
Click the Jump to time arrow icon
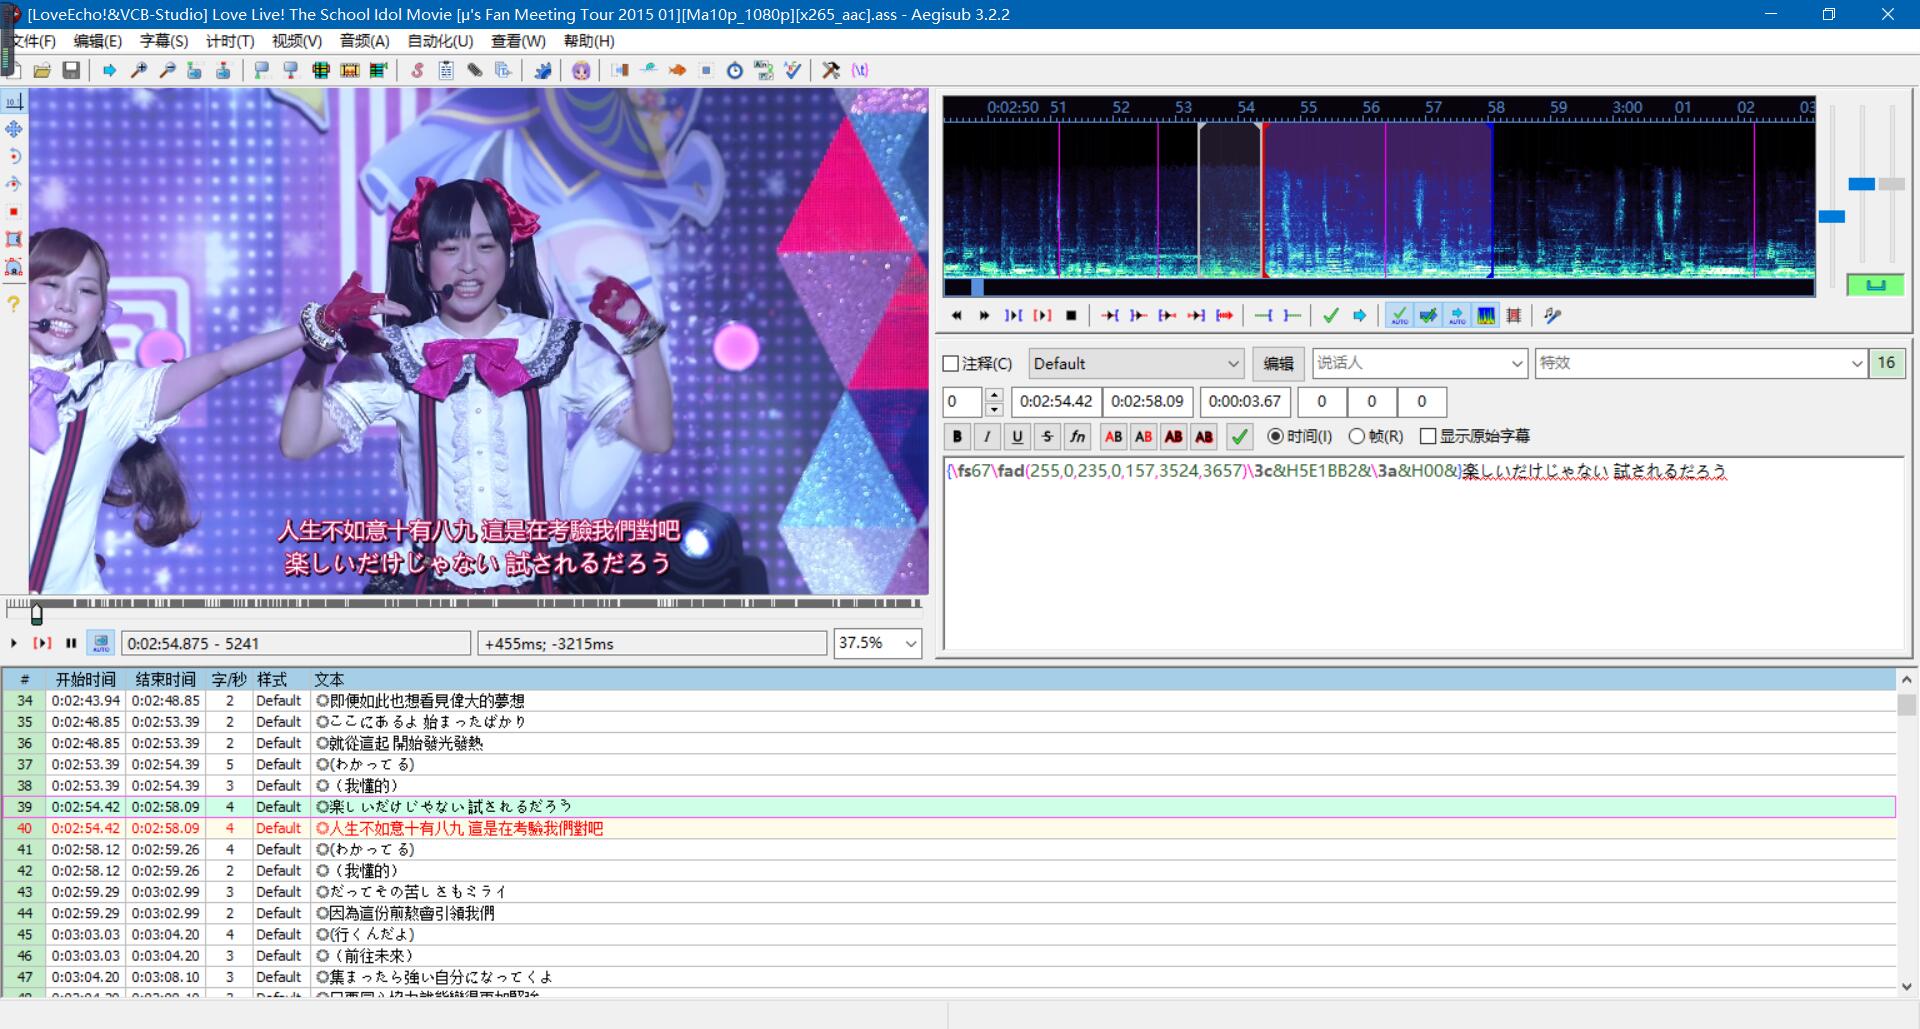click(x=109, y=70)
